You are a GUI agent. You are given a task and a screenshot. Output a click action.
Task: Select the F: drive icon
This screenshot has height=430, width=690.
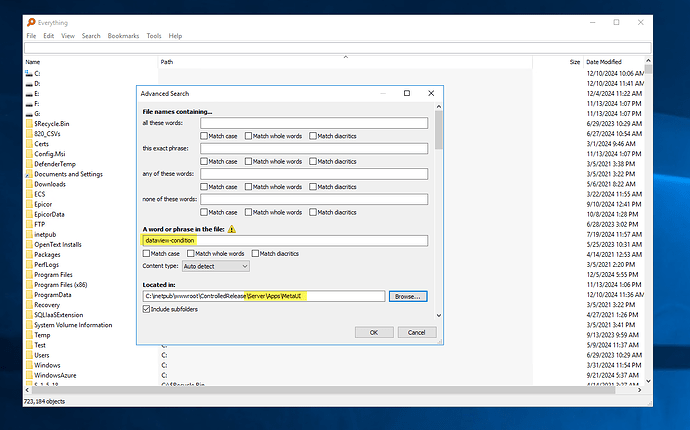29,104
